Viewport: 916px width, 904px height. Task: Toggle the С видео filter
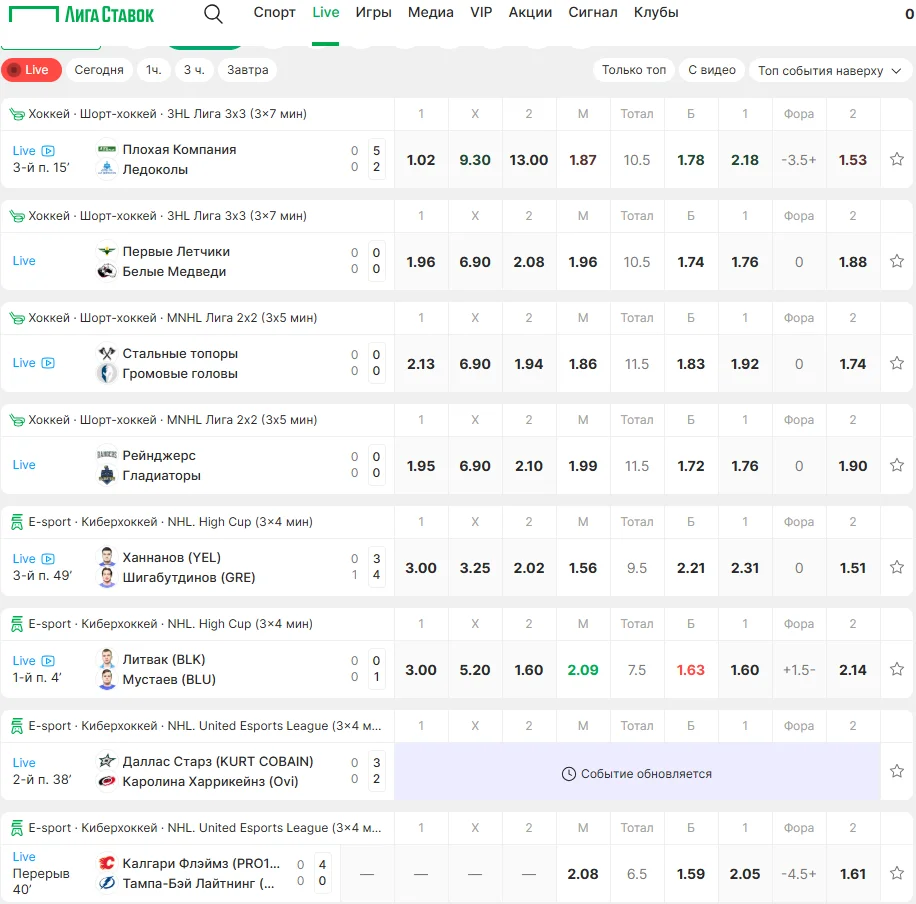[712, 70]
